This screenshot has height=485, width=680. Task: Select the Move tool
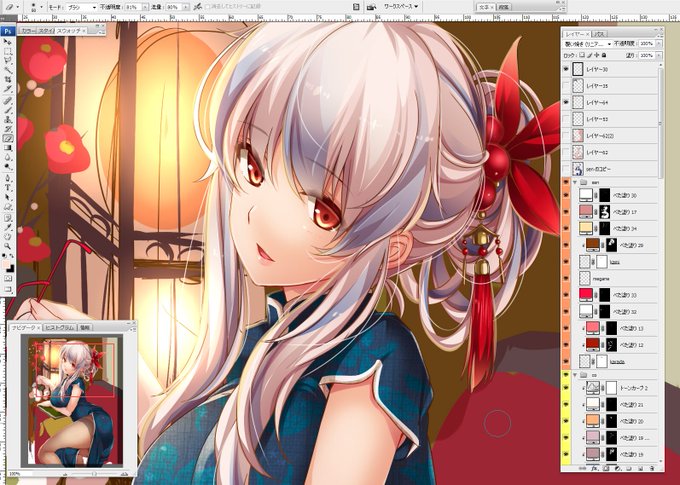coord(7,42)
